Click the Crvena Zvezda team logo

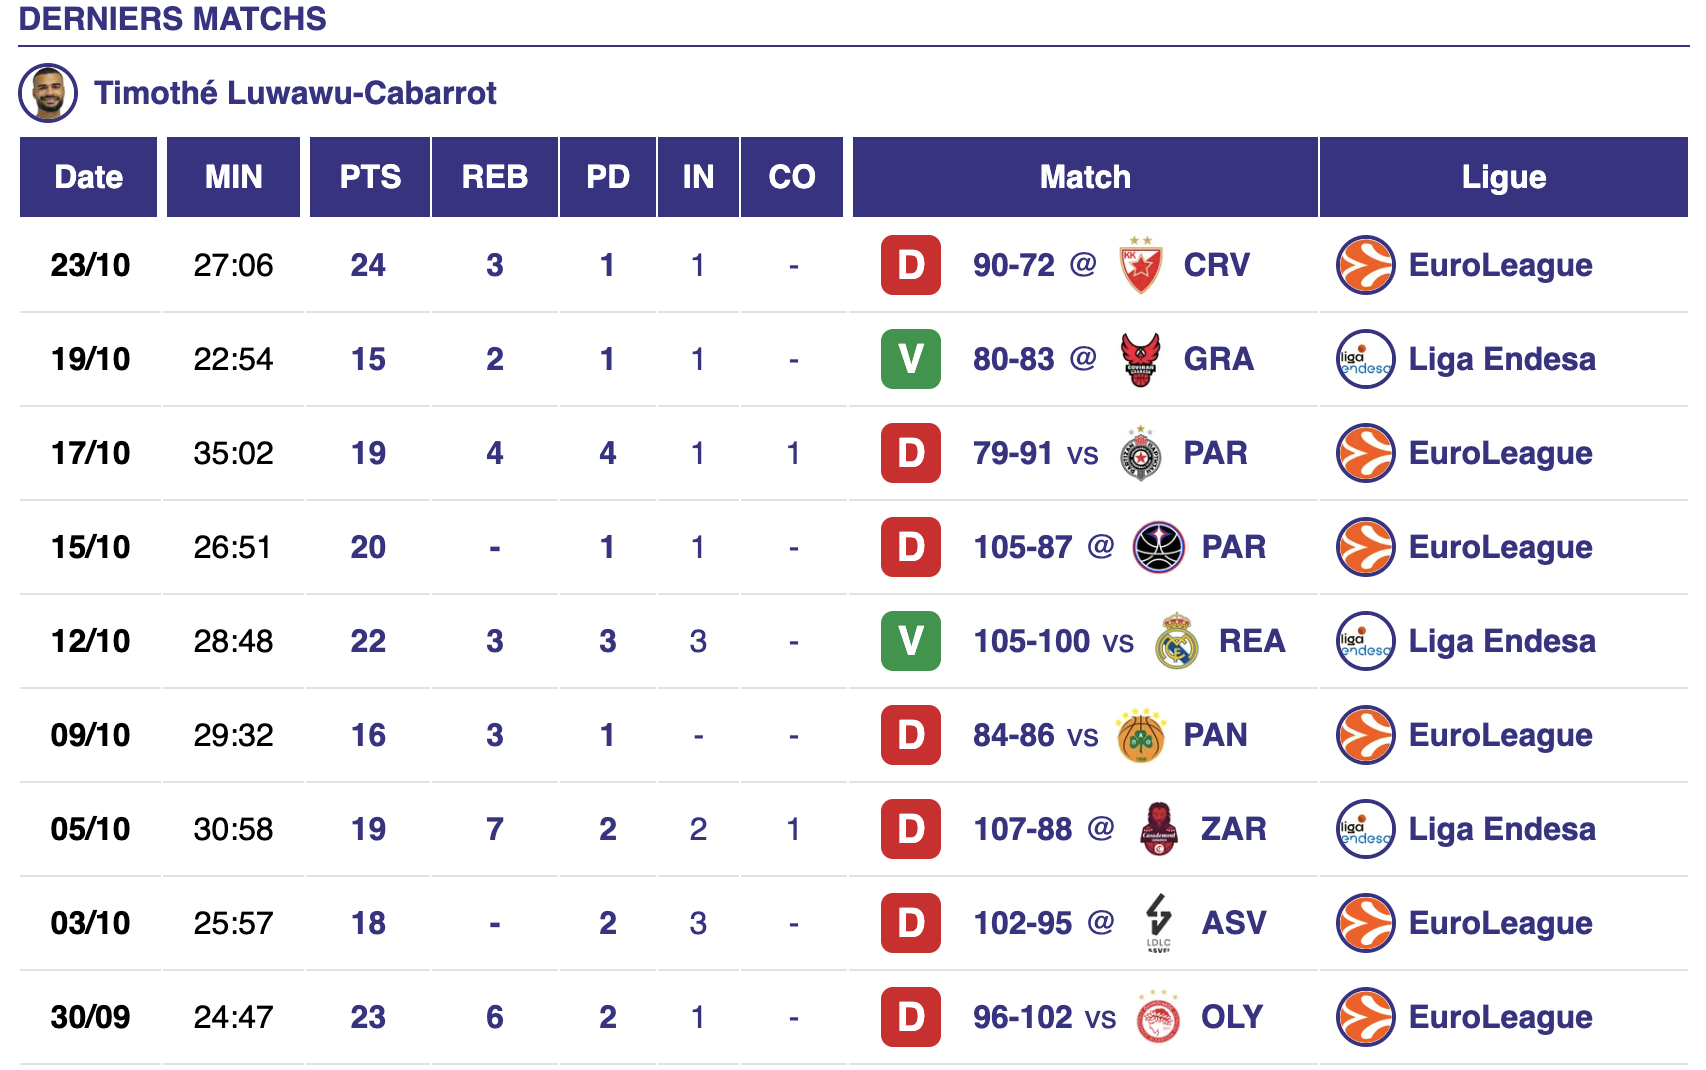[1141, 265]
